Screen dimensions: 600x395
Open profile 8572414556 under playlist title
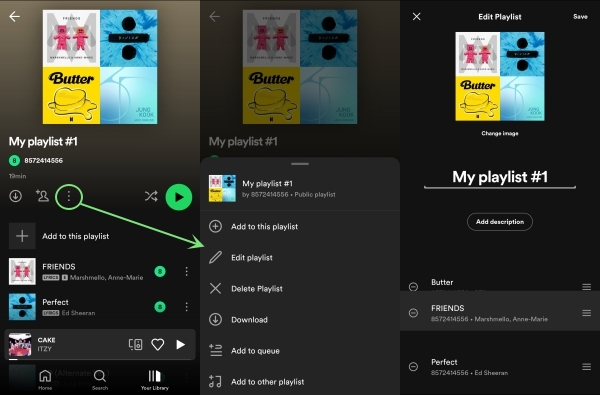click(36, 160)
